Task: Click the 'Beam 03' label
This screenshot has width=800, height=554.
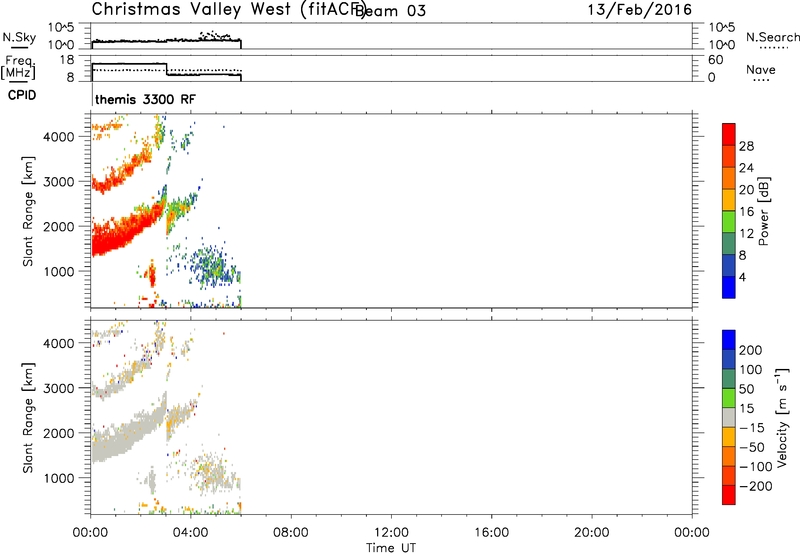Action: click(x=390, y=10)
